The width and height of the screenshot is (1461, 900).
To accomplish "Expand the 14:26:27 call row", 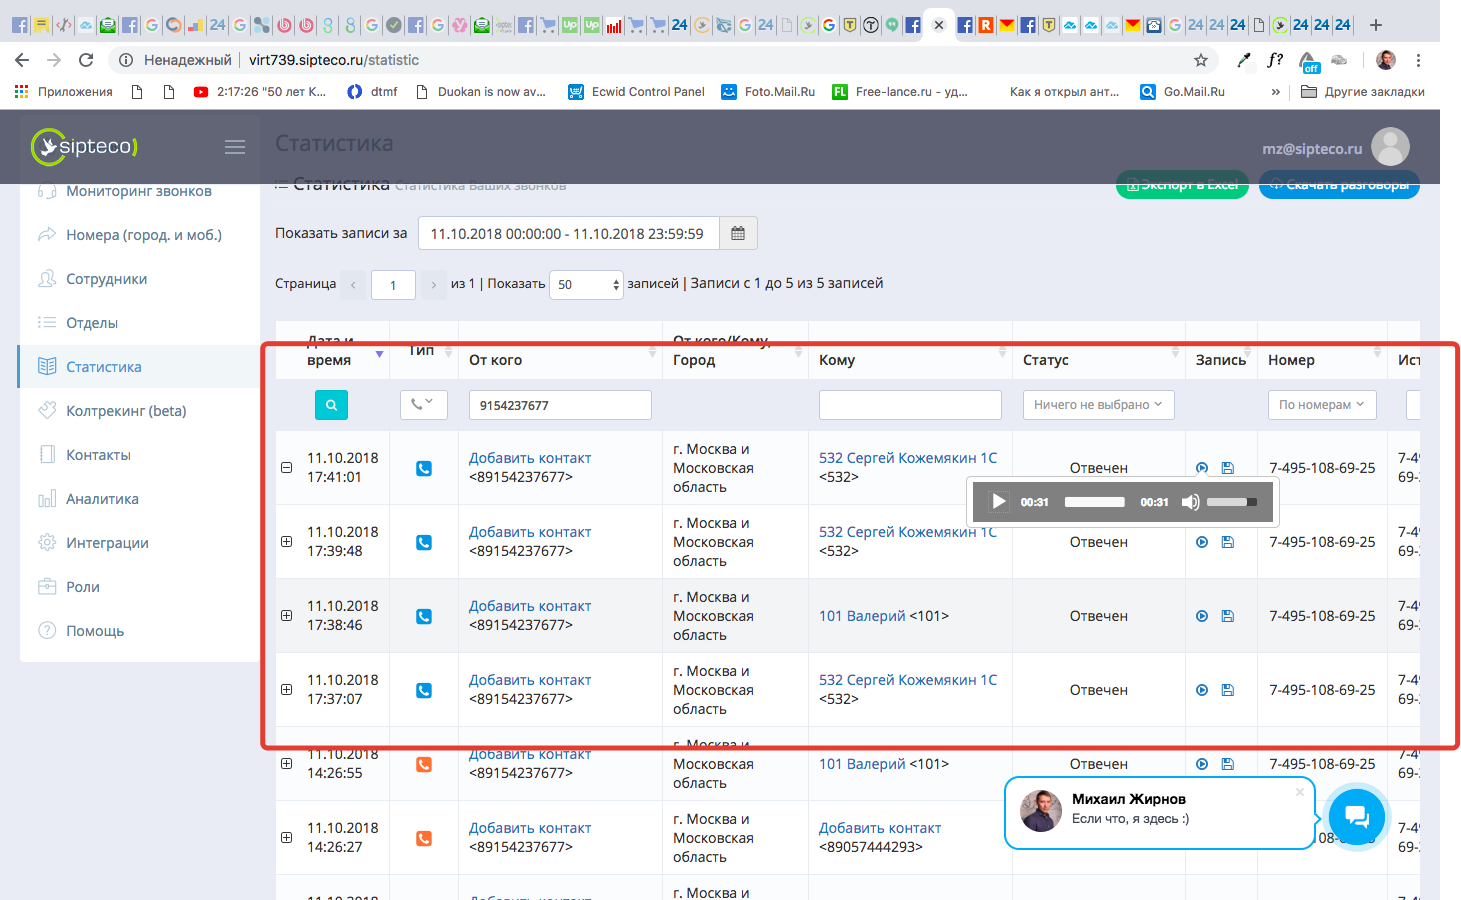I will coord(286,838).
